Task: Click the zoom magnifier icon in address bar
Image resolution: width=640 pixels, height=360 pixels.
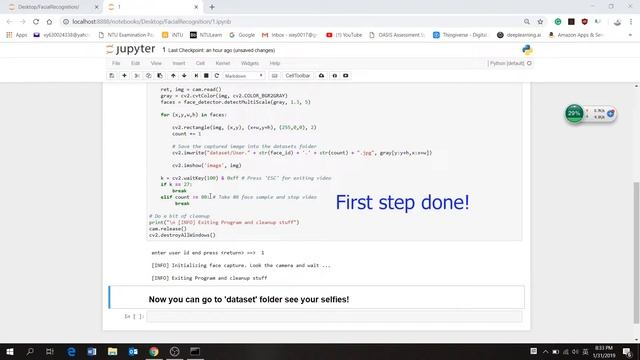Action: pyautogui.click(x=527, y=22)
